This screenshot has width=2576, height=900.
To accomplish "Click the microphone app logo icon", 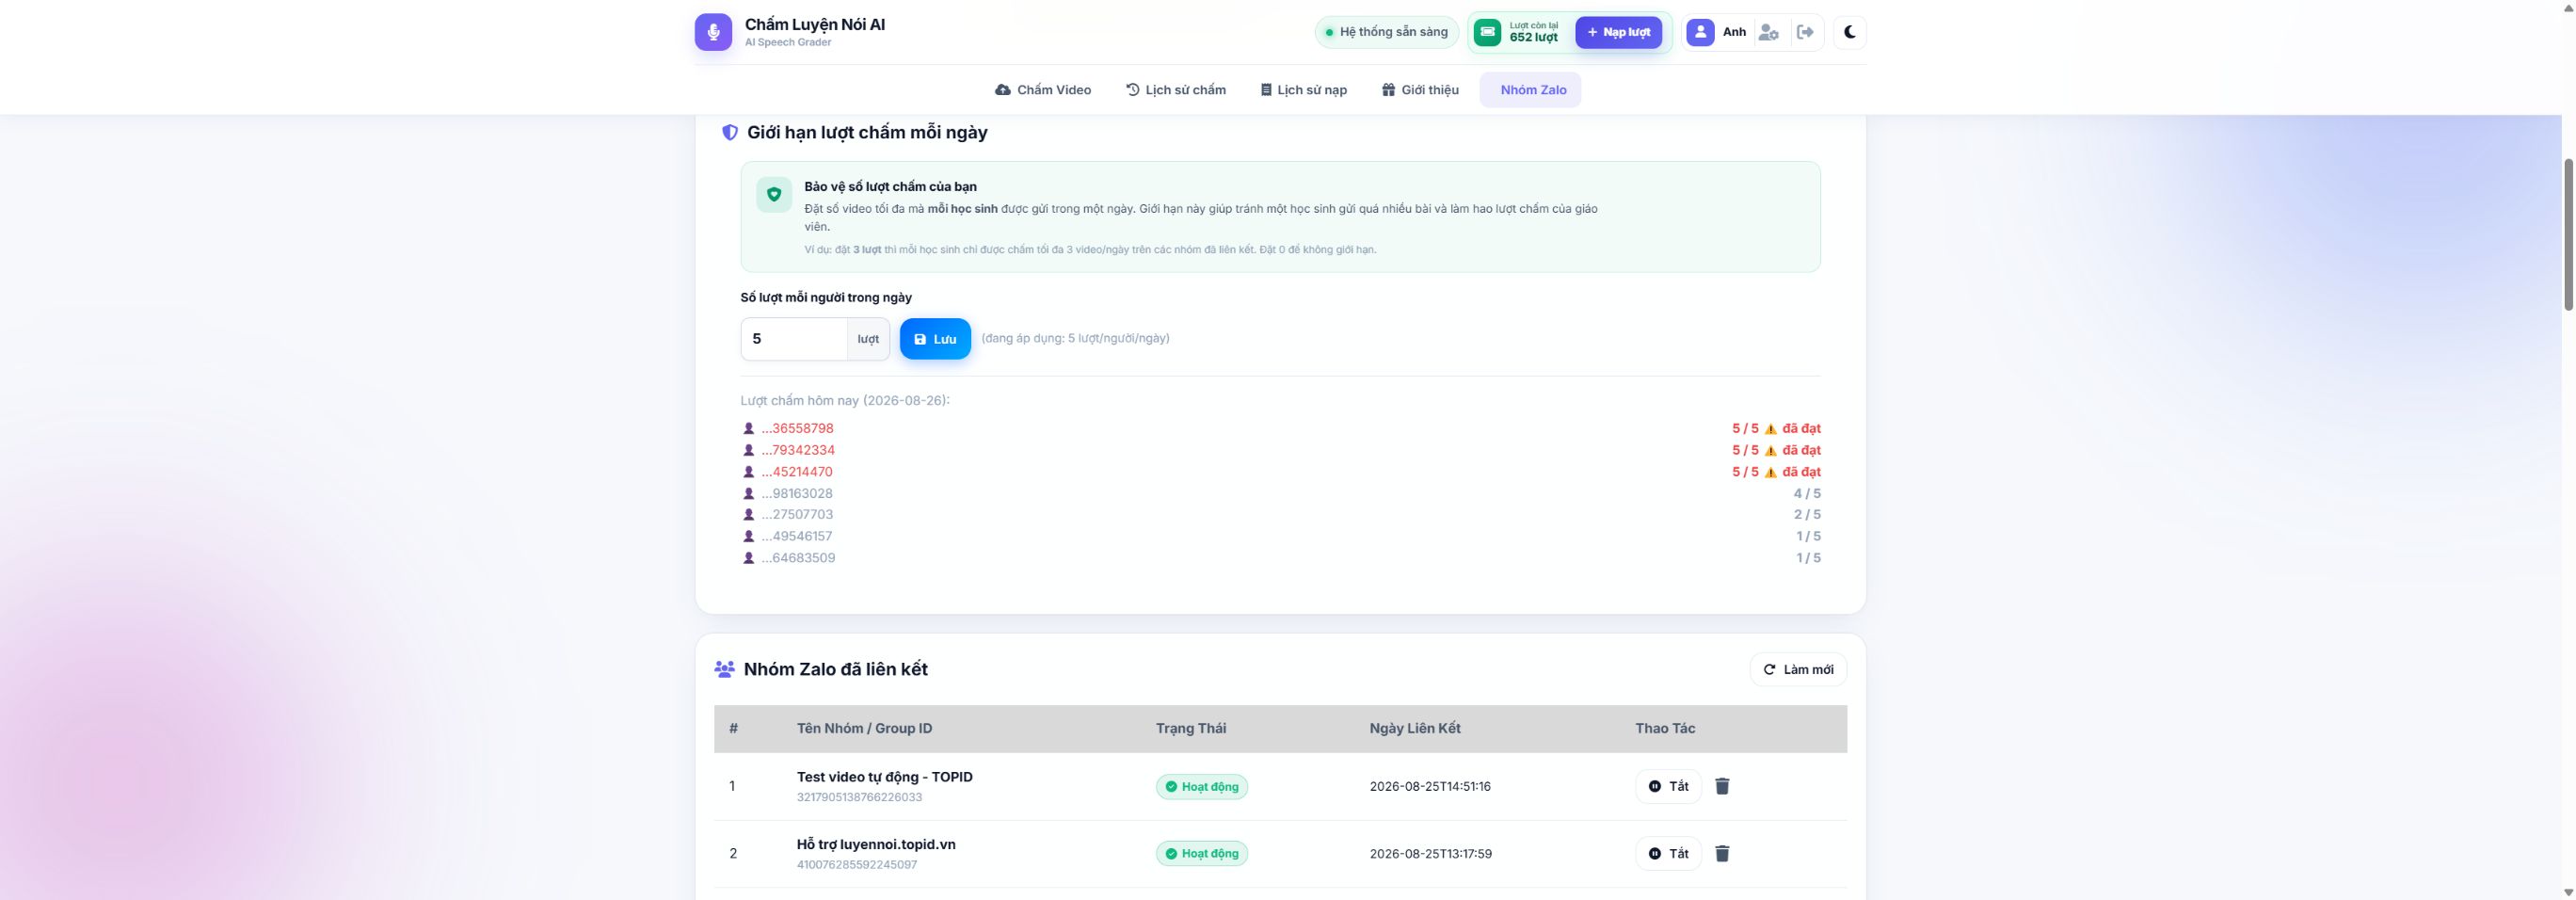I will click(713, 32).
